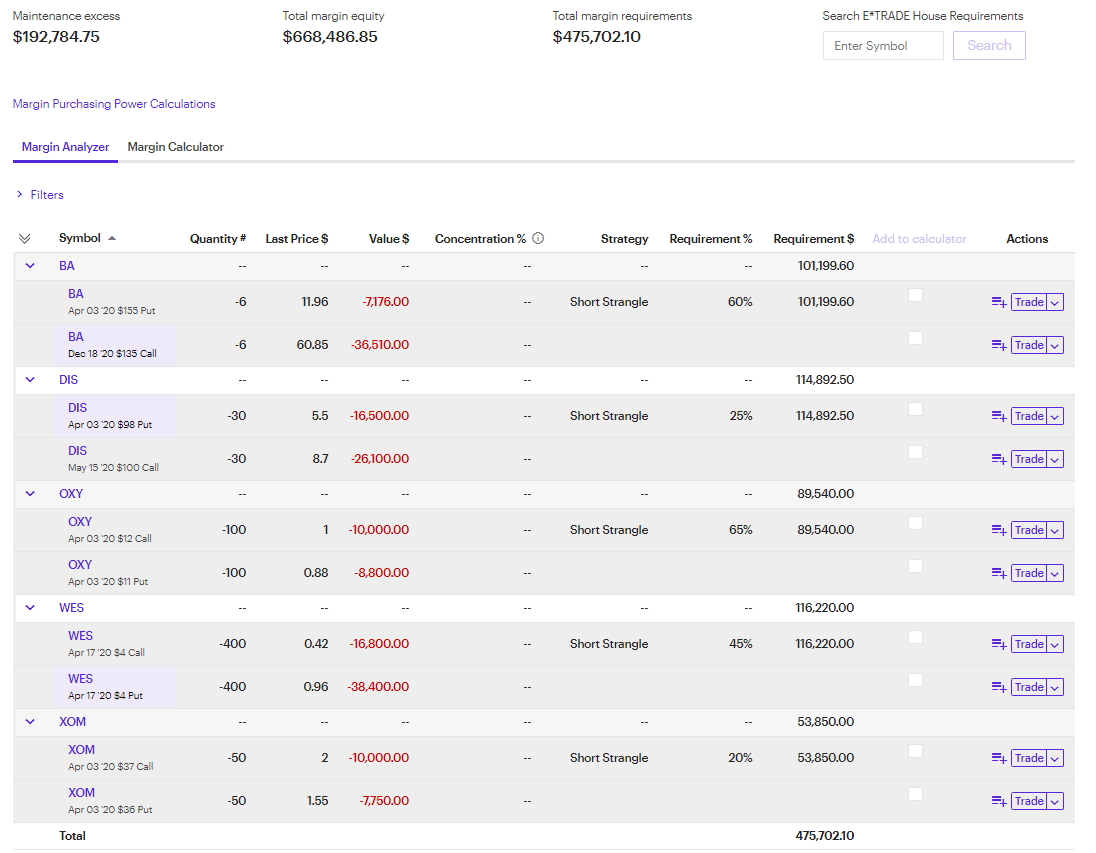1096x853 pixels.
Task: Click Trade for DIS Apr 03 $98 Put
Action: (1029, 416)
